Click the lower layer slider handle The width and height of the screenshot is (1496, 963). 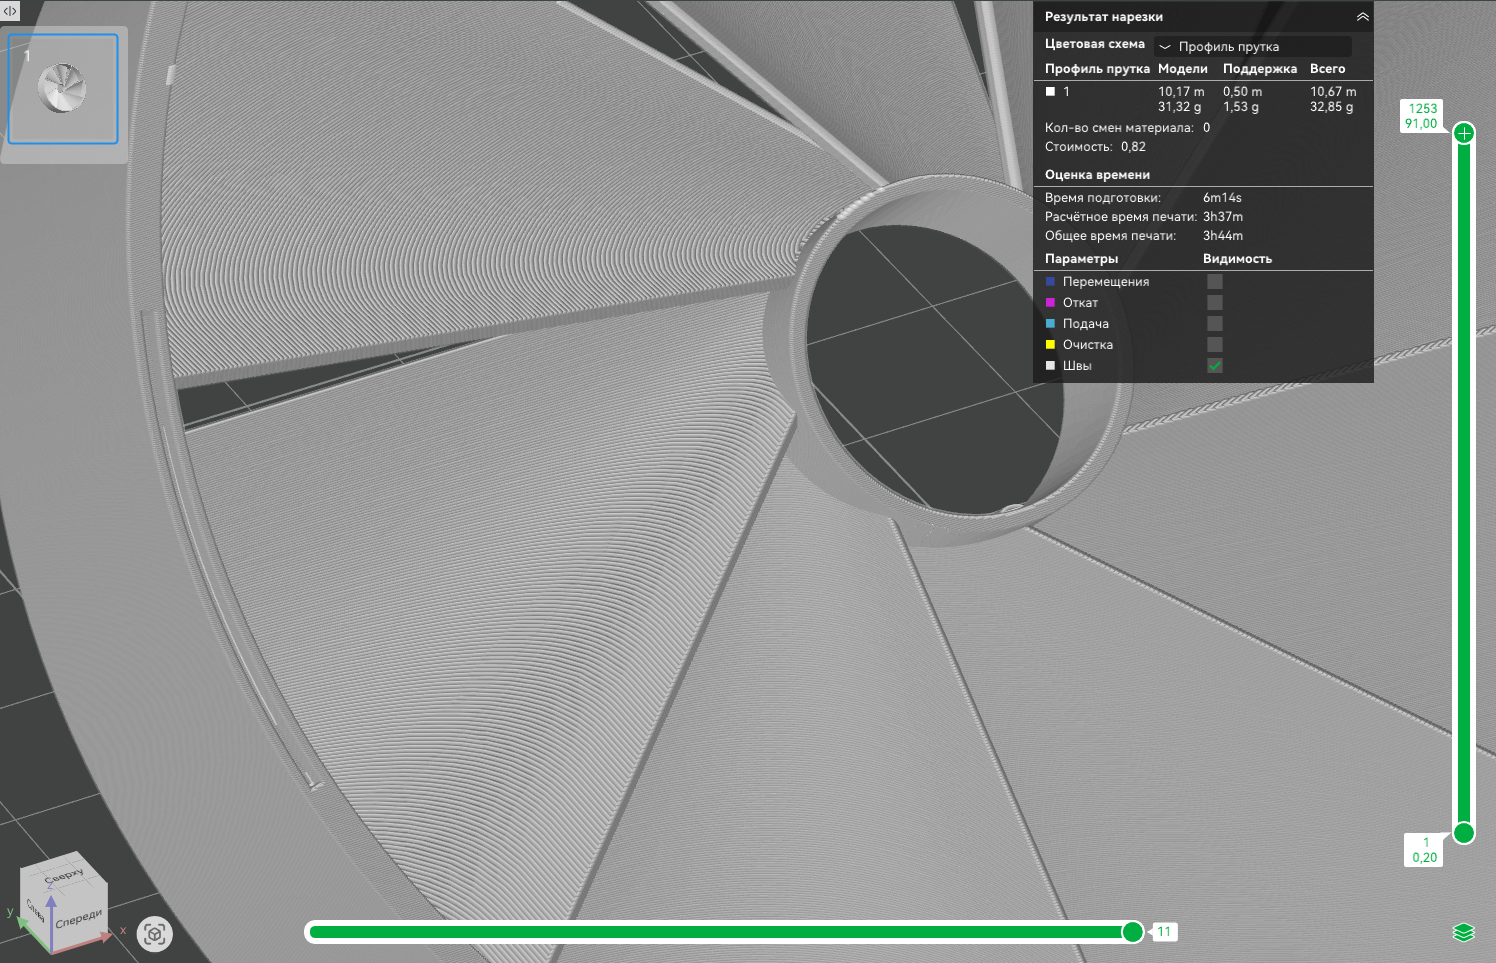coord(1464,833)
